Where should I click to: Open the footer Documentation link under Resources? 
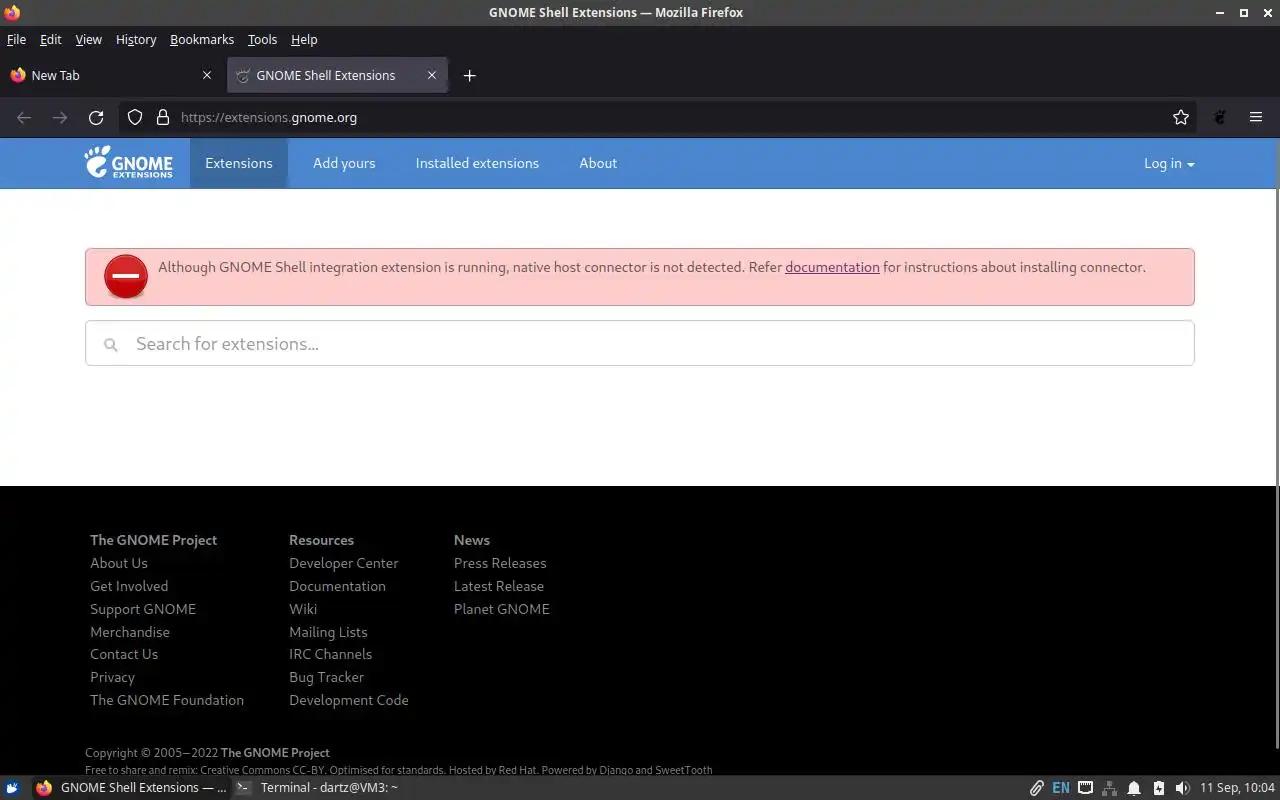click(337, 586)
